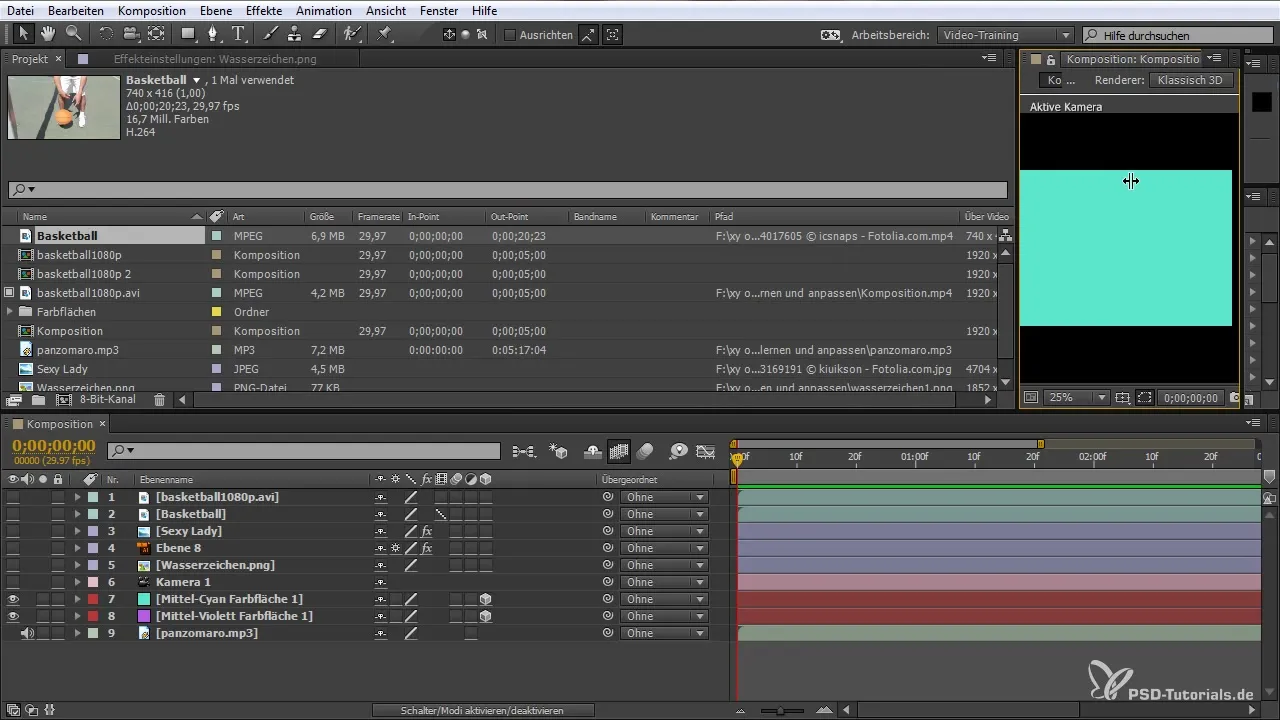
Task: Click the hide shy layers icon
Action: 592,452
